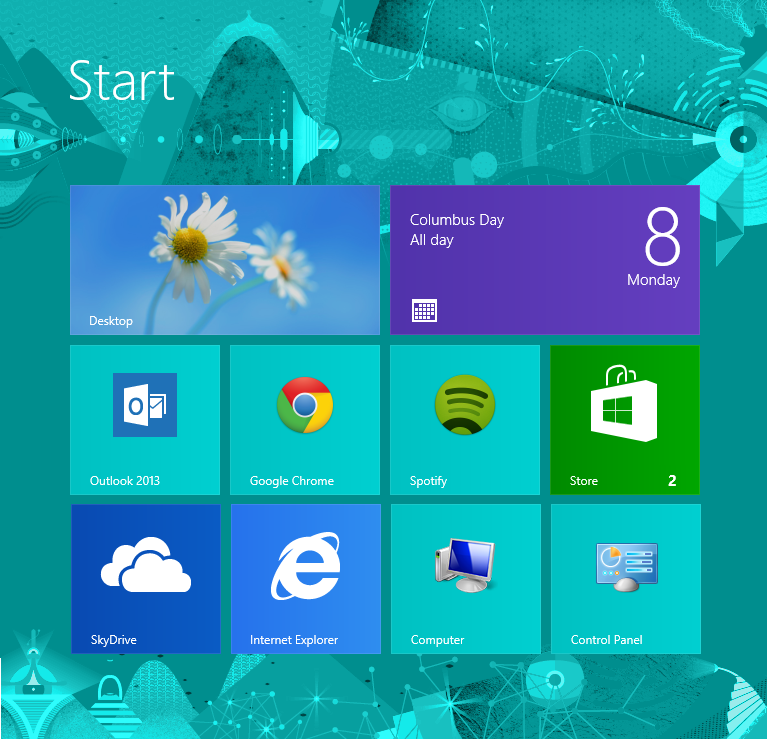
Task: Open SkyDrive cloud icon
Action: [146, 564]
